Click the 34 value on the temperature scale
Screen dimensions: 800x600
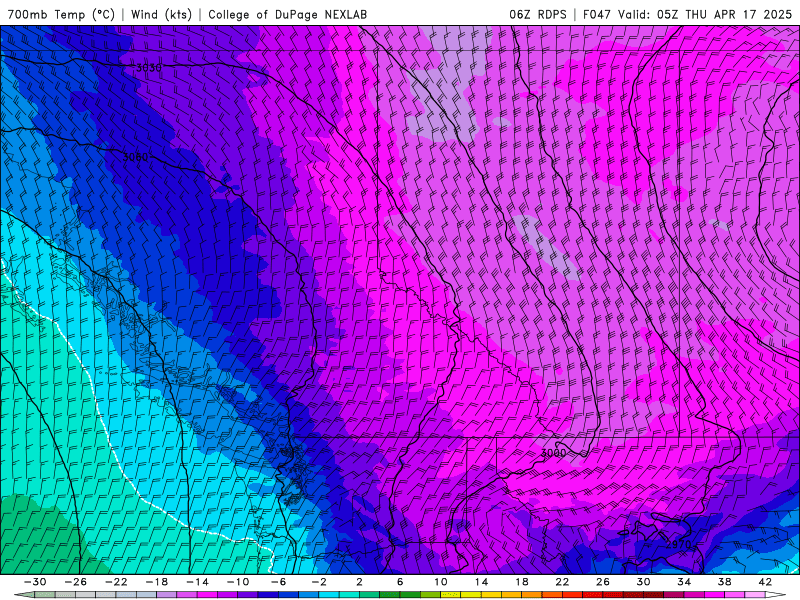click(x=684, y=582)
